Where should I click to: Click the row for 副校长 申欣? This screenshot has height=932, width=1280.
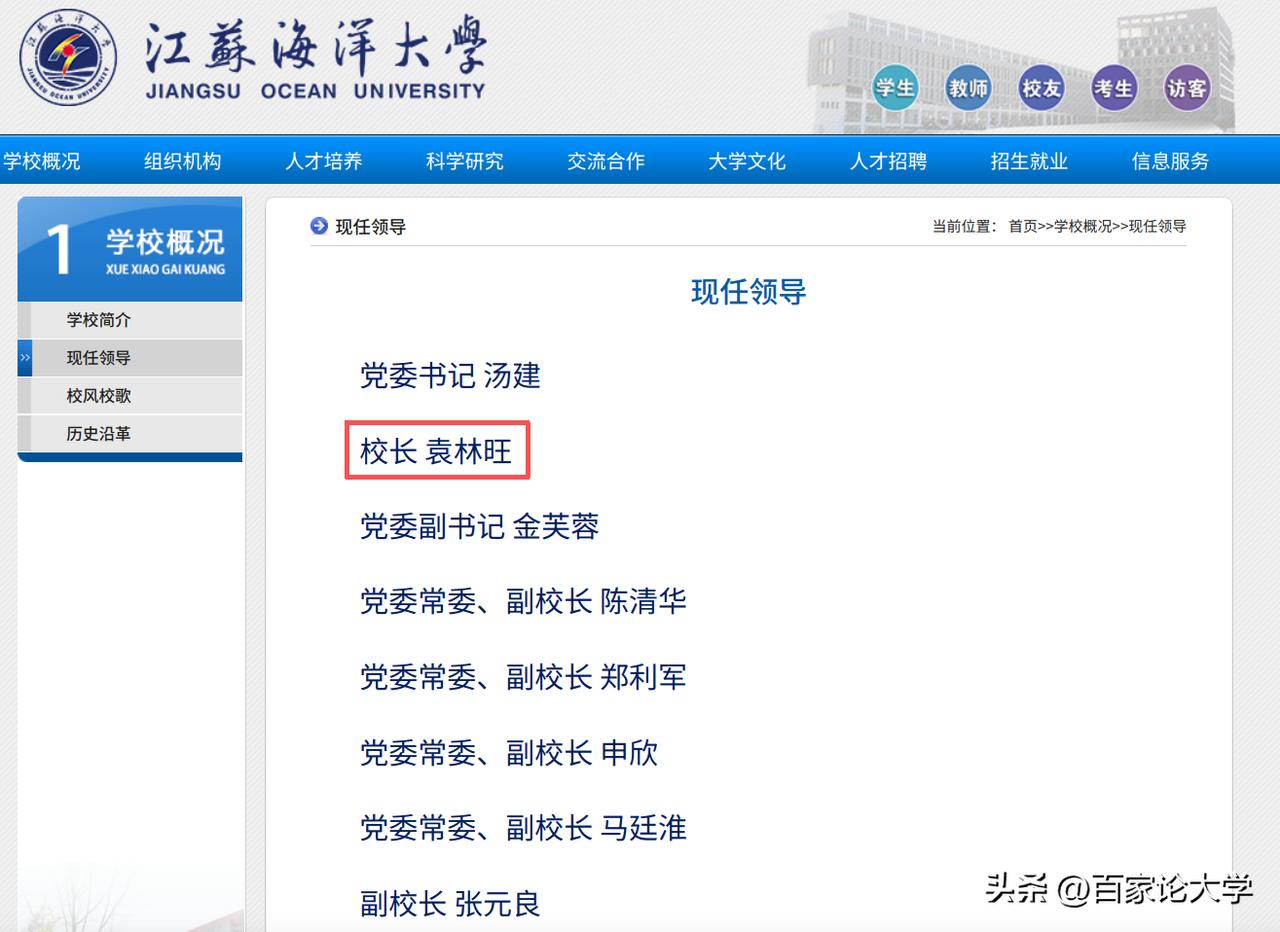click(x=509, y=753)
